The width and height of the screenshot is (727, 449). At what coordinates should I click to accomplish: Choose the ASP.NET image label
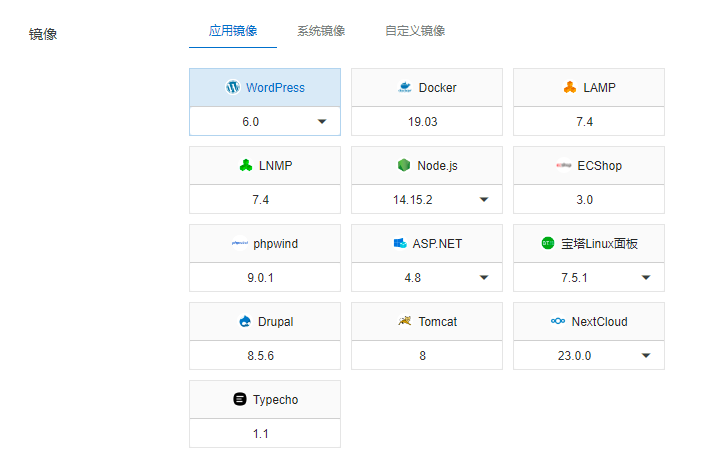coord(437,244)
